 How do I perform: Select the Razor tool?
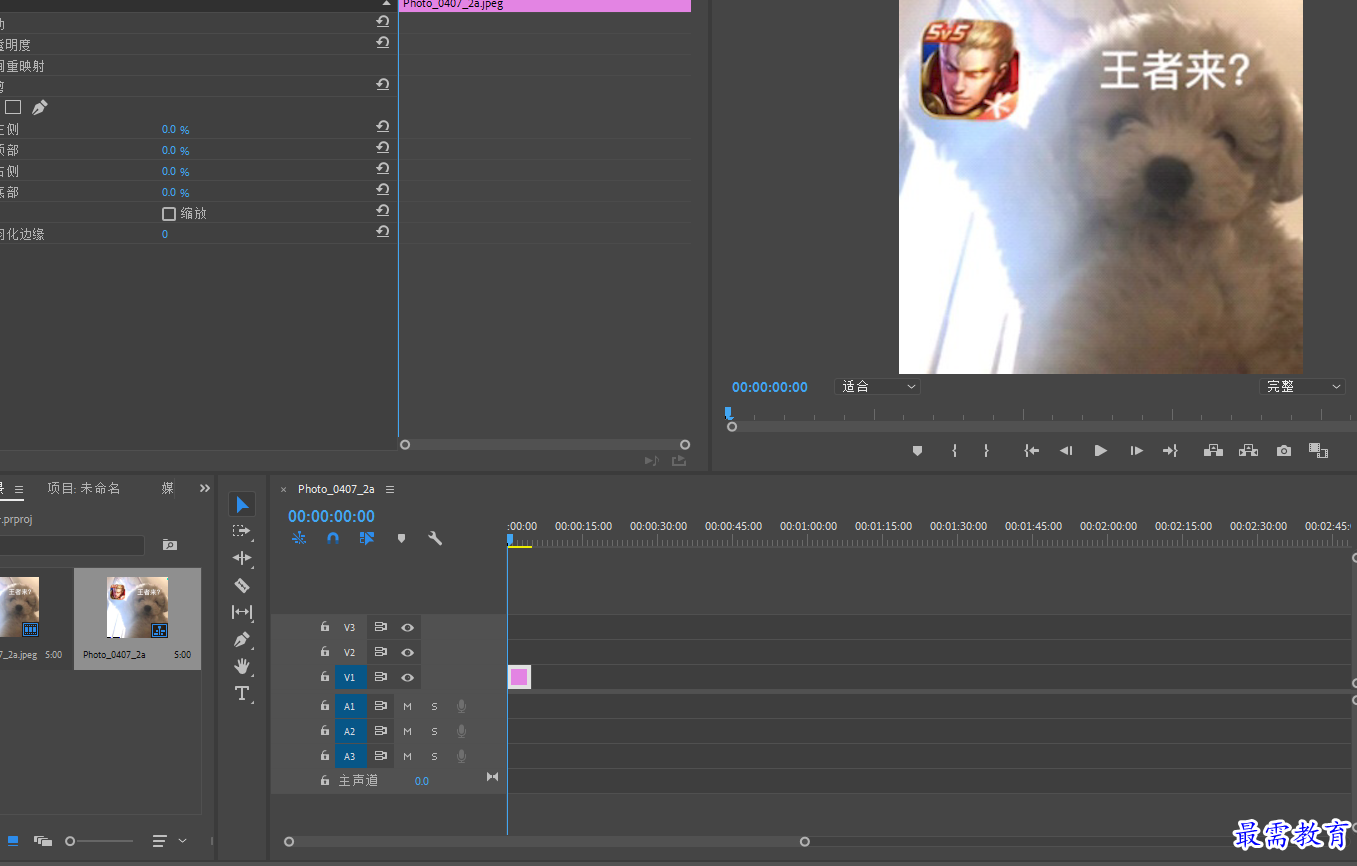point(242,585)
